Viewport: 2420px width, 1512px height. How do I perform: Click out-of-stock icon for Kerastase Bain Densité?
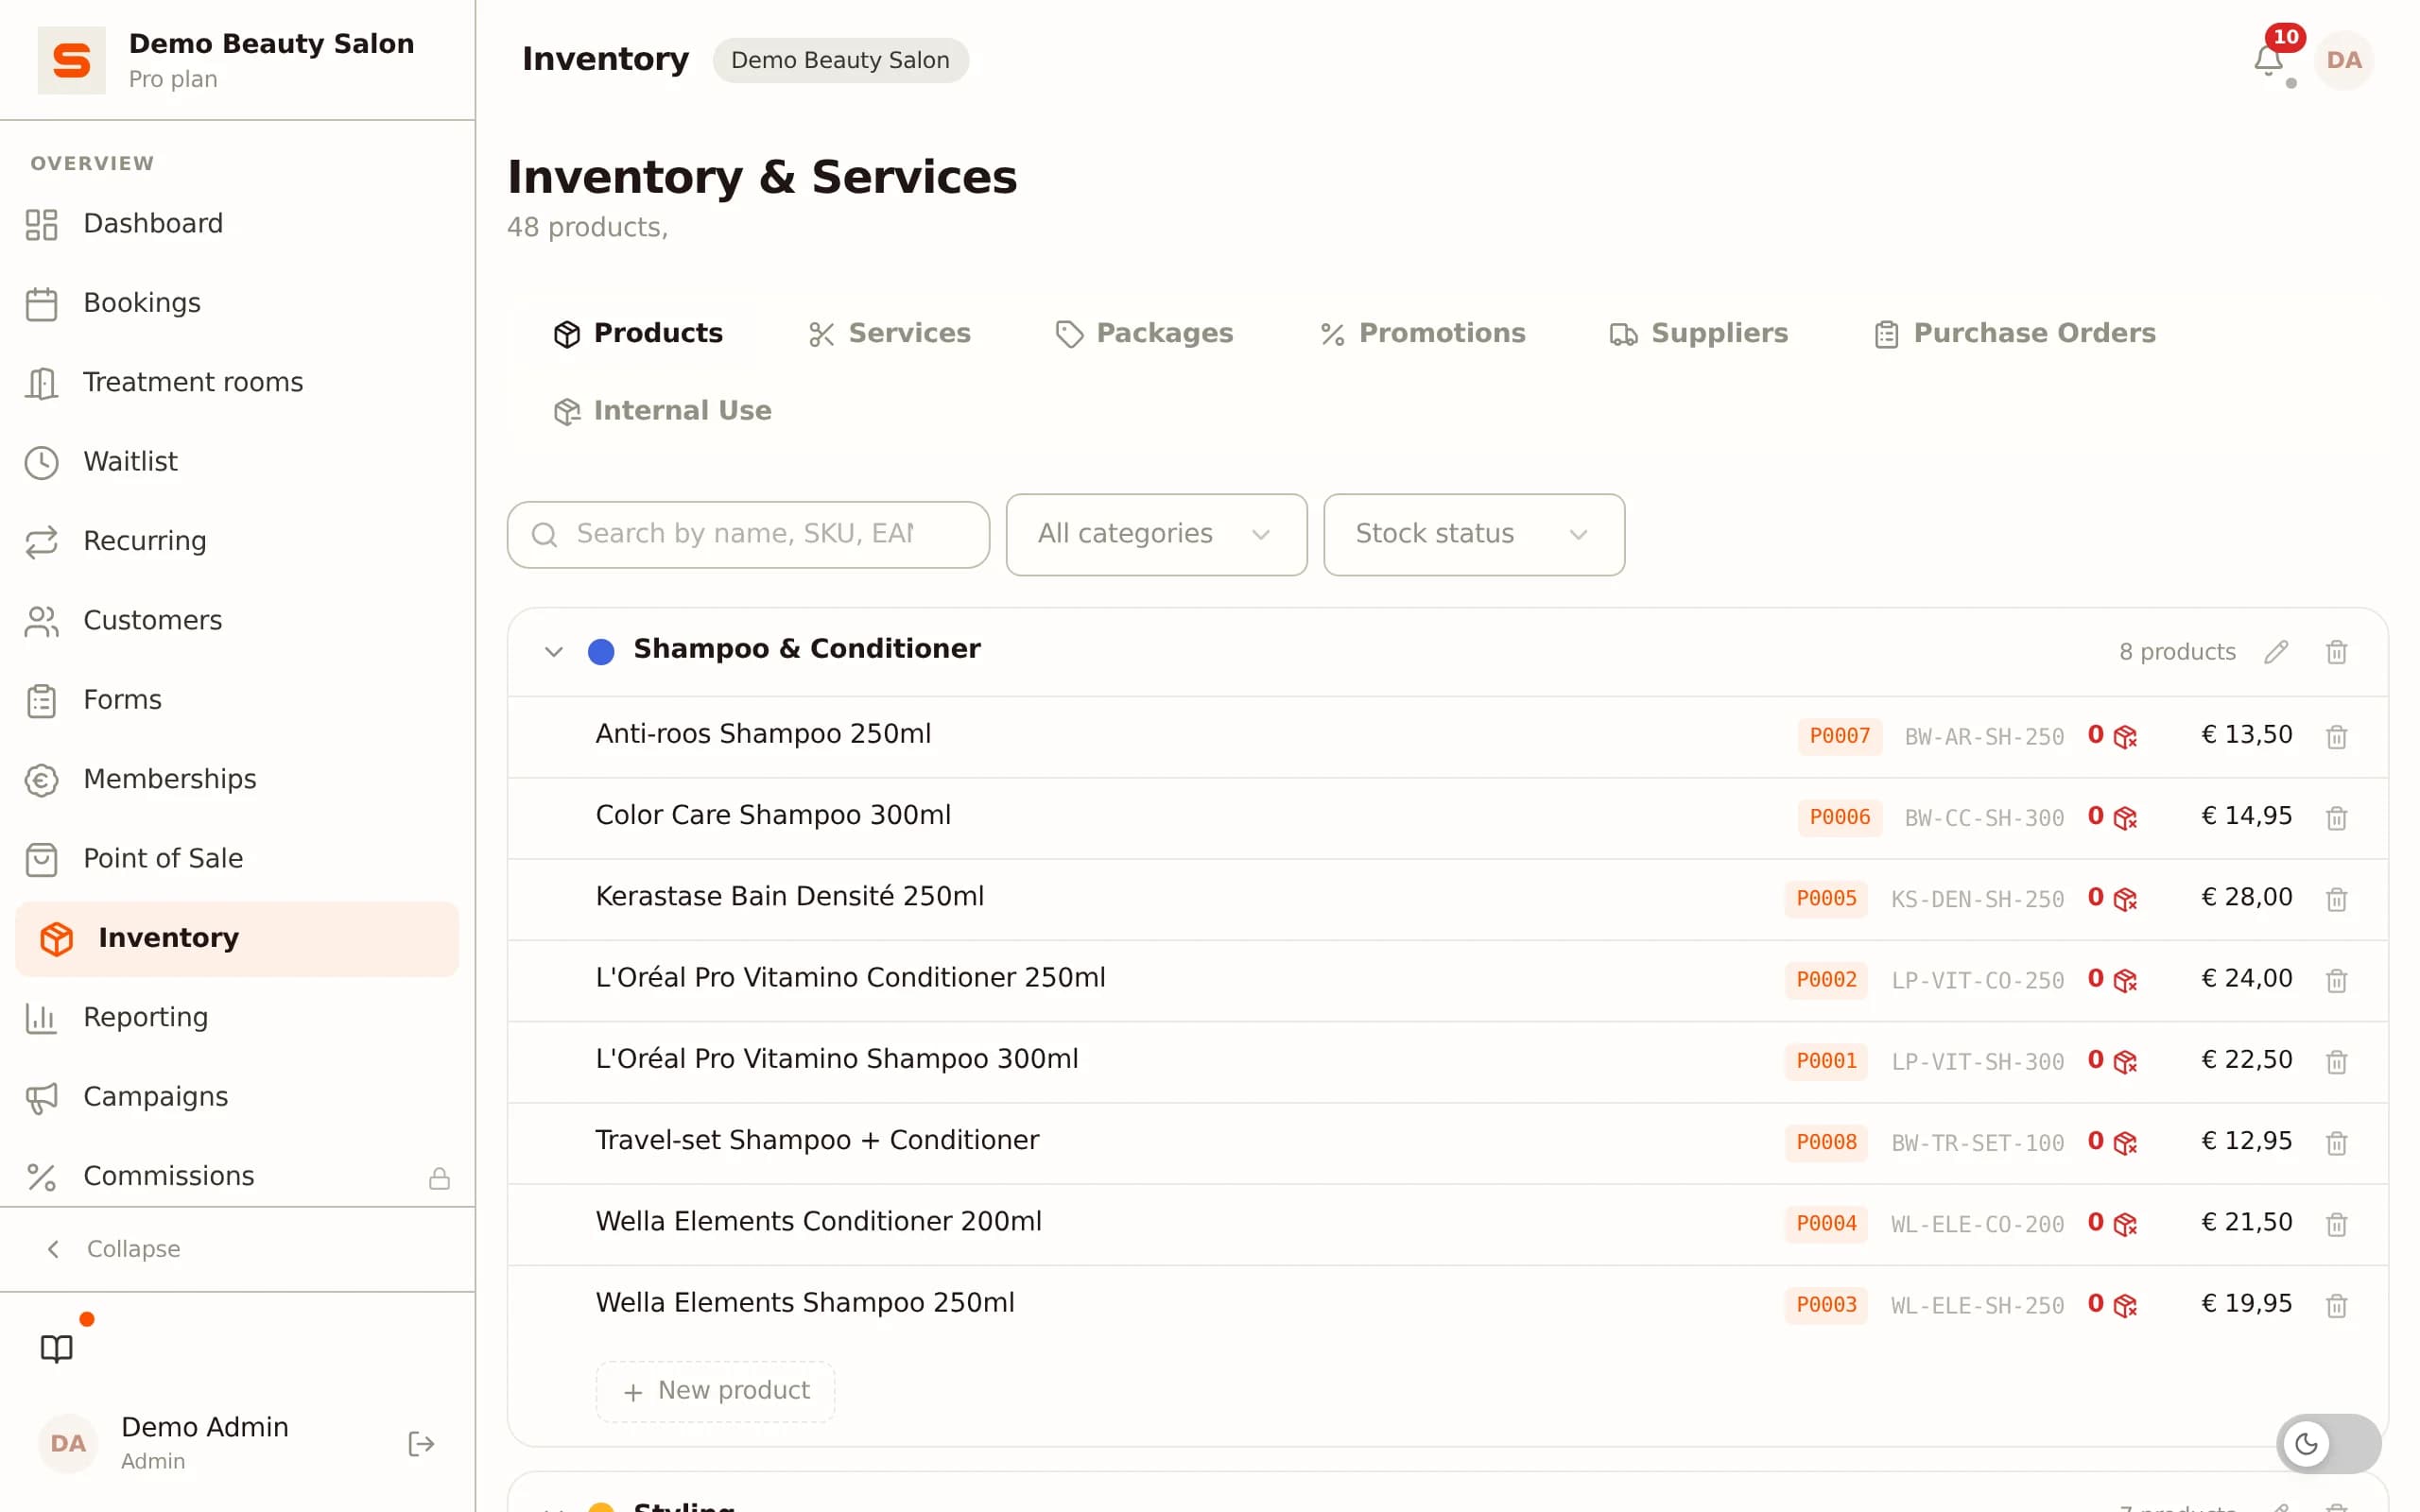pyautogui.click(x=2125, y=899)
